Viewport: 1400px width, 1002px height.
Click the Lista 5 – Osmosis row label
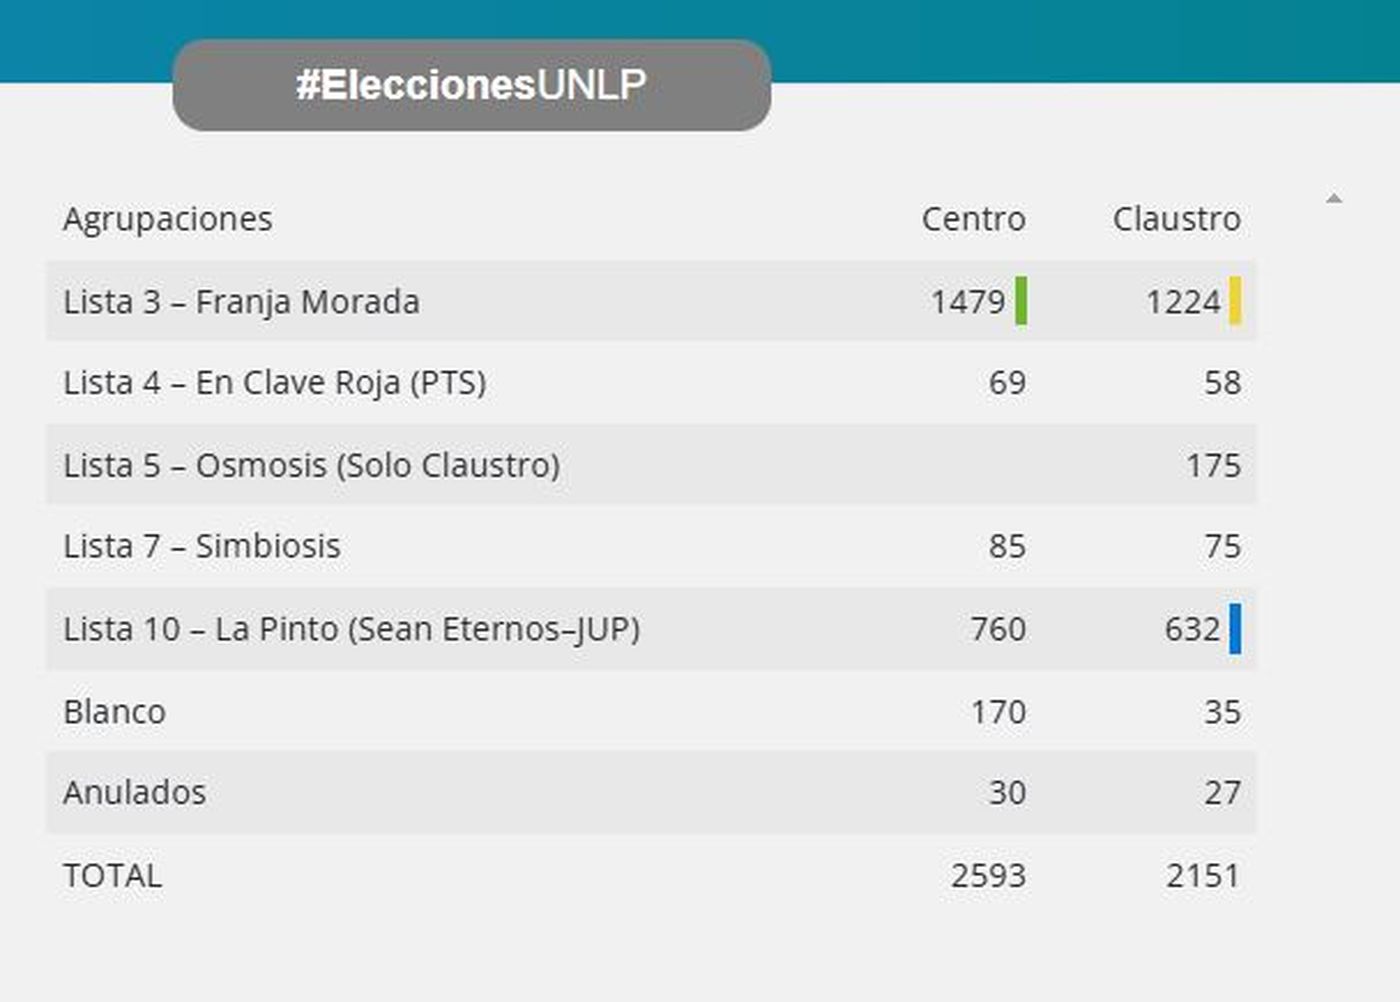[x=311, y=466]
